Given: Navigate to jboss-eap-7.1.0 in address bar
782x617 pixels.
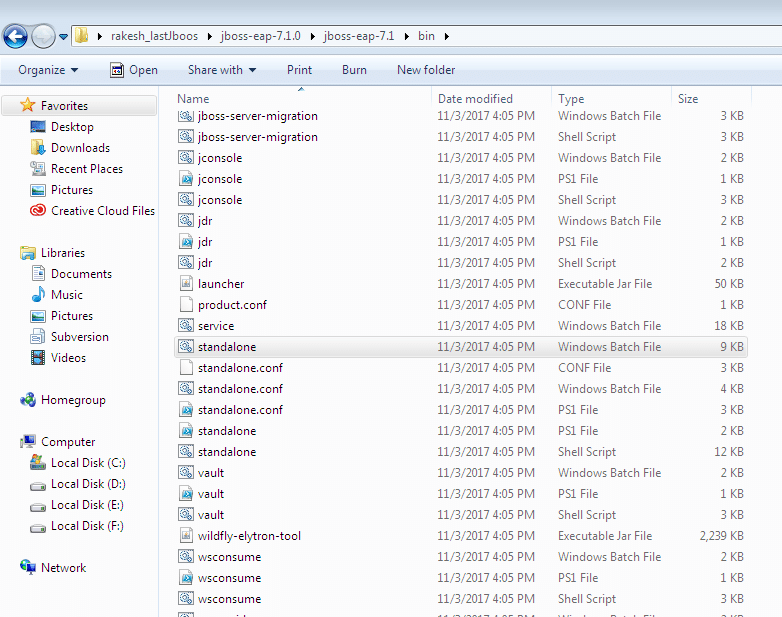Looking at the screenshot, I should click(x=265, y=37).
